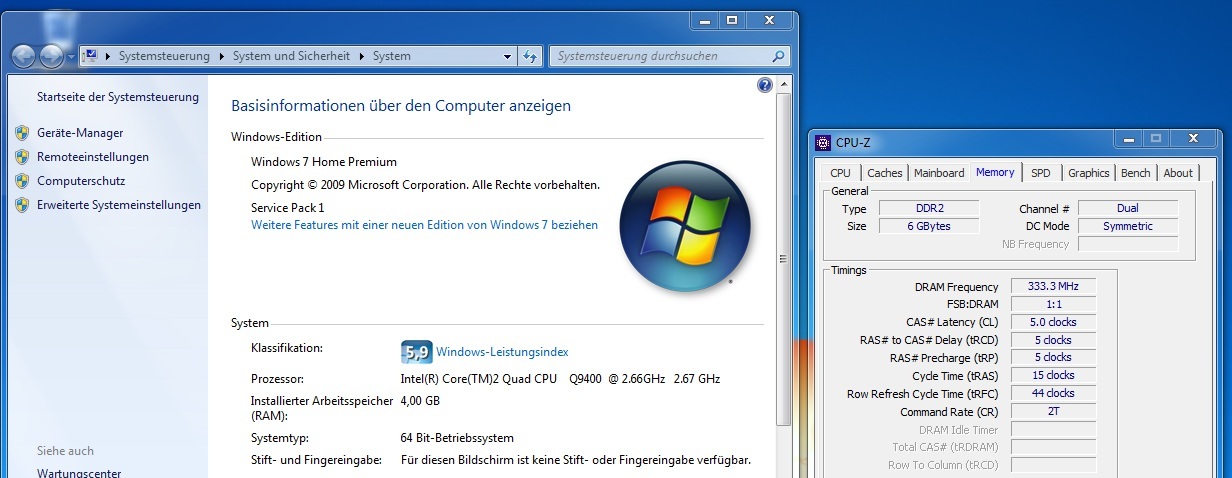
Task: Switch to Caches tab in CPU-Z
Action: pyautogui.click(x=885, y=173)
